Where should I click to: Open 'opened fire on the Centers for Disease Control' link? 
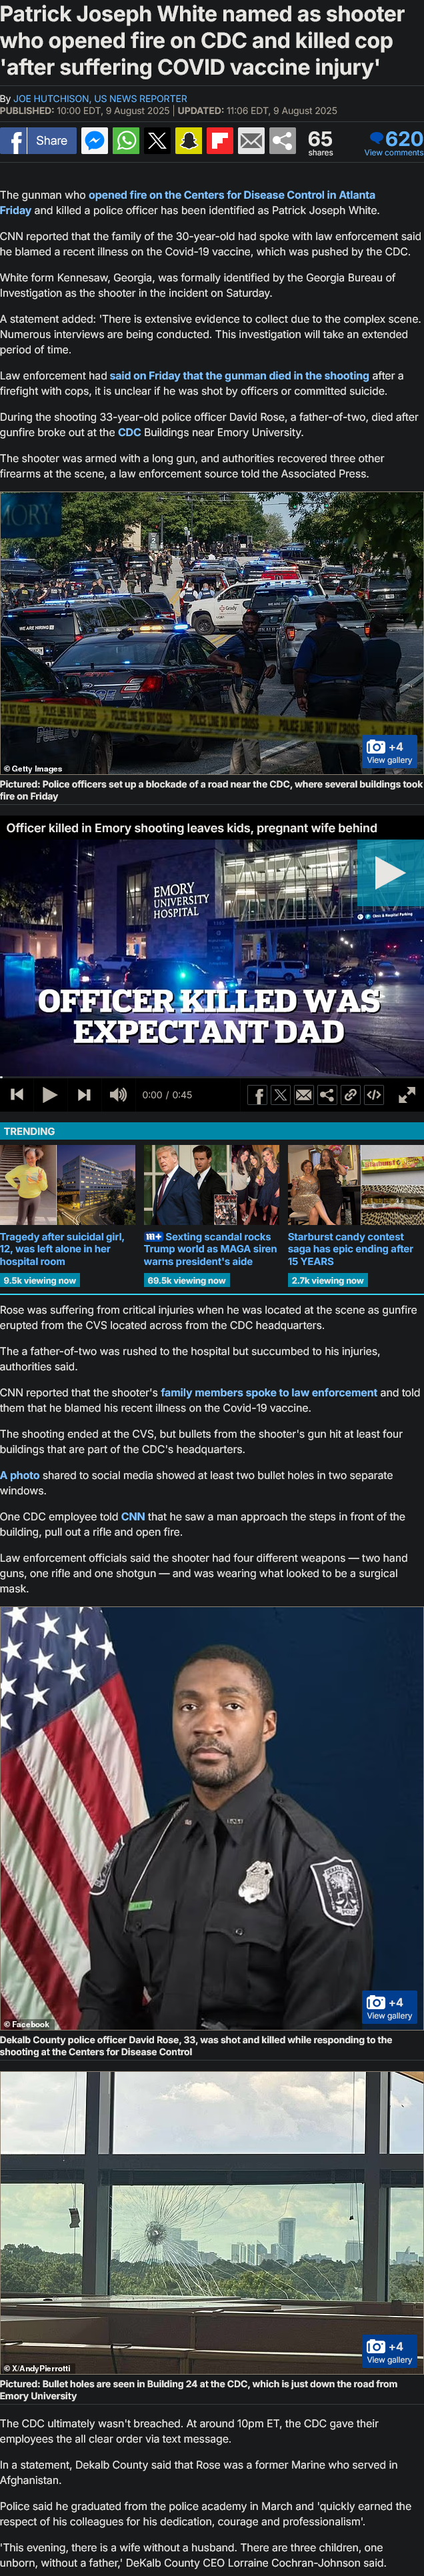coord(187,202)
